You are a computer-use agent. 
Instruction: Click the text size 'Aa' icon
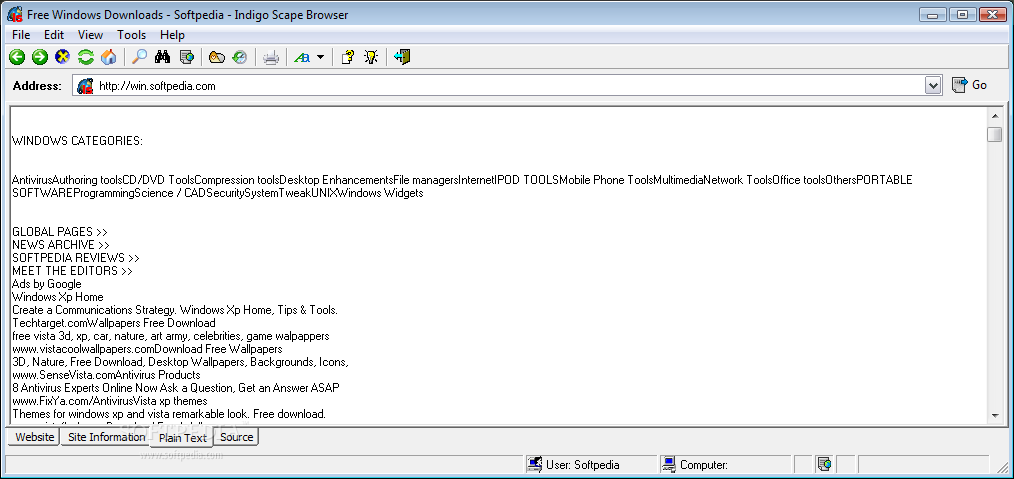[x=302, y=58]
